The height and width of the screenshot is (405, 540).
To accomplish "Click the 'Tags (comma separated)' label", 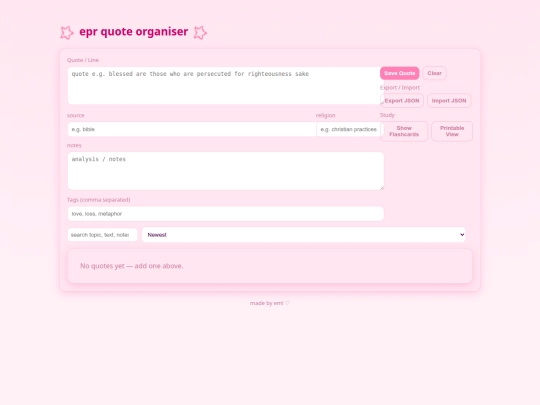I will point(98,200).
